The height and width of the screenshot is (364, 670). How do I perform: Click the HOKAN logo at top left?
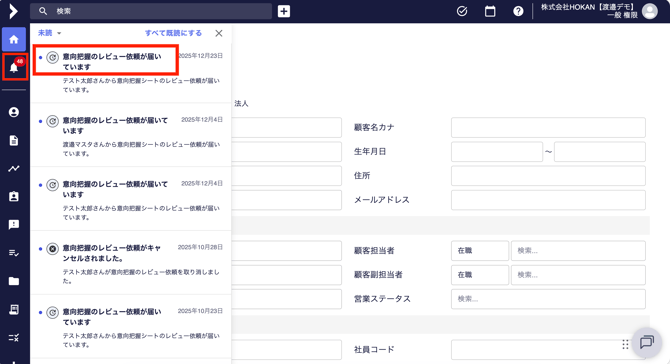pos(13,11)
